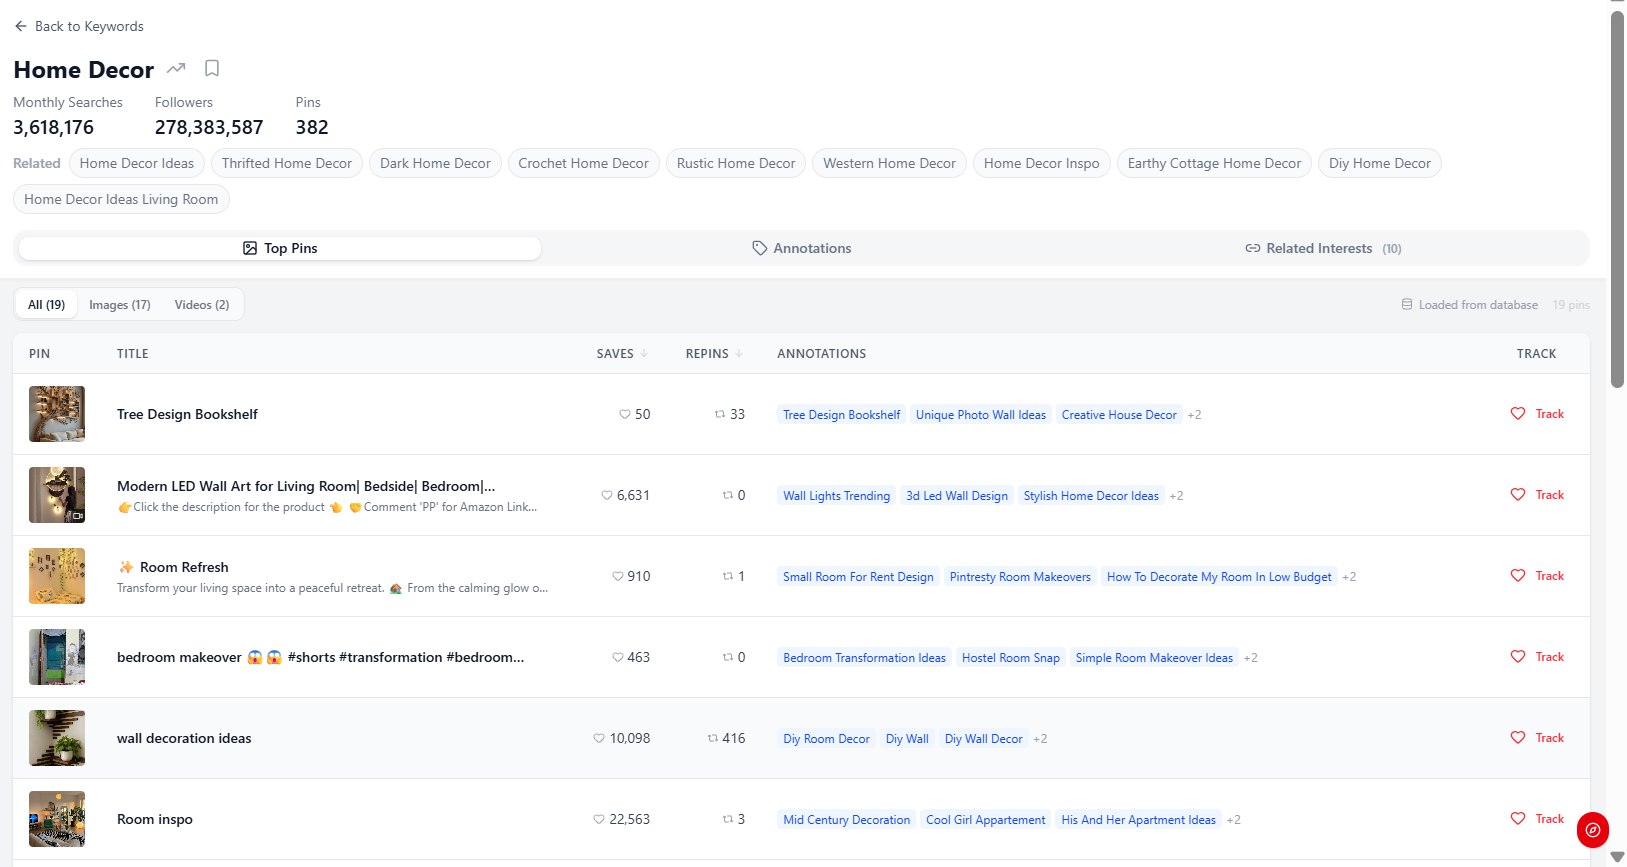Filter pins by Videos (2)
Viewport: 1627px width, 867px height.
click(202, 305)
